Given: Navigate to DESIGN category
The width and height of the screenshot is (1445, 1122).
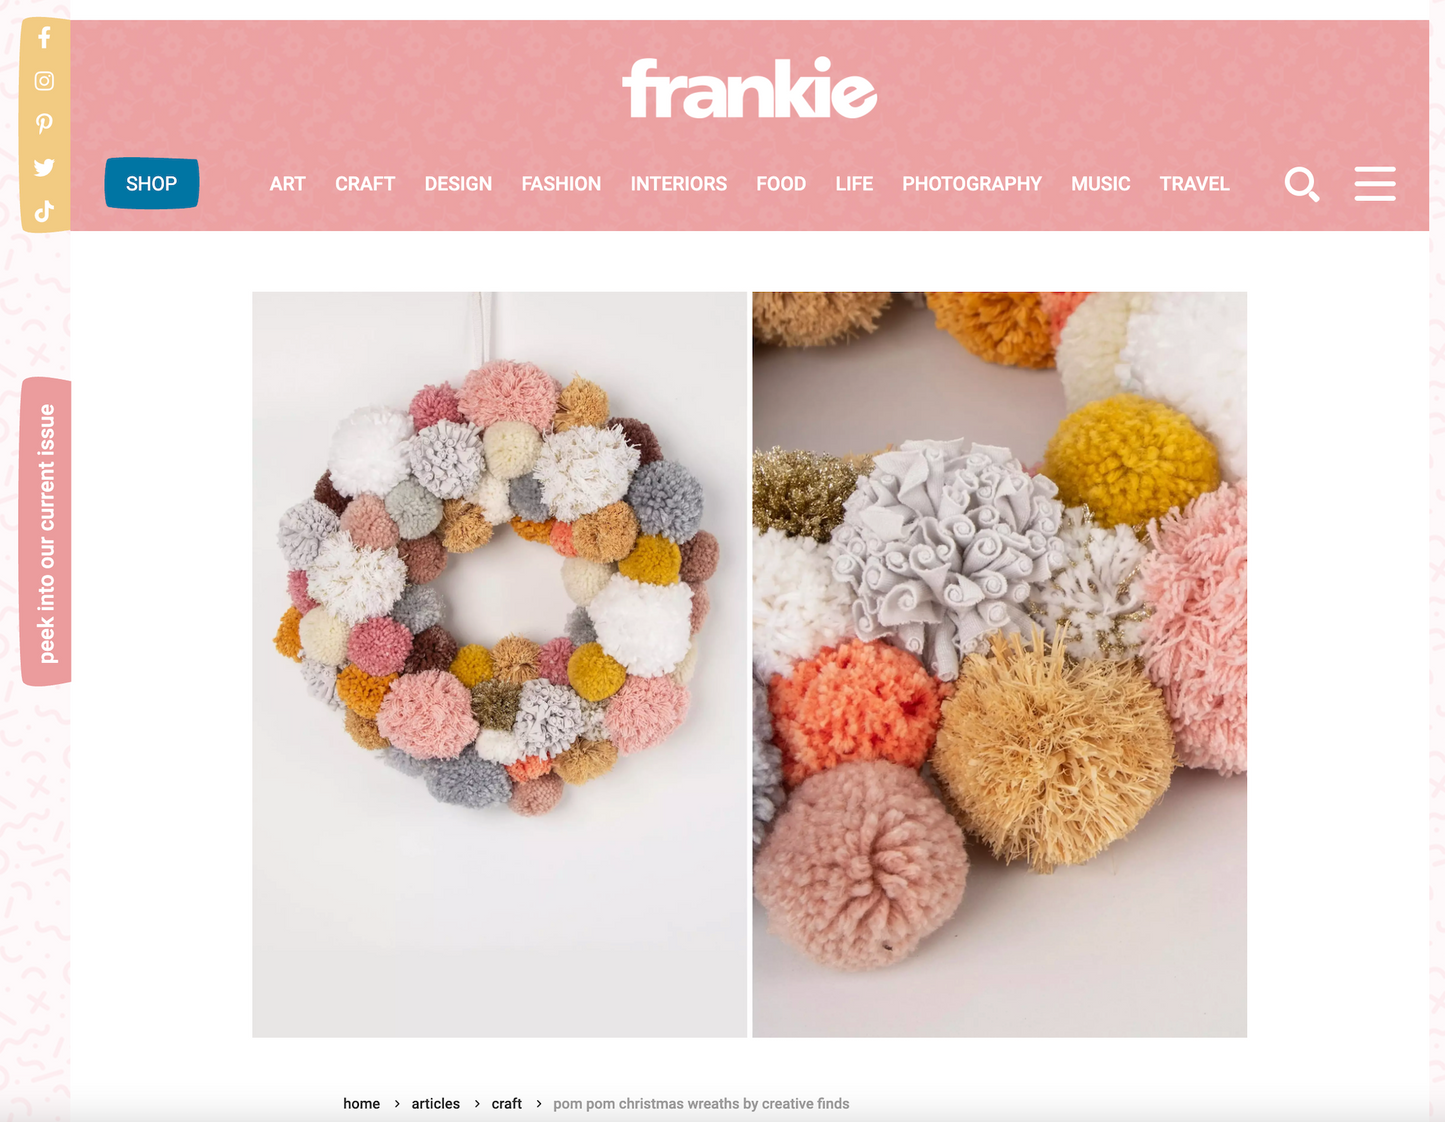Looking at the screenshot, I should pos(458,184).
